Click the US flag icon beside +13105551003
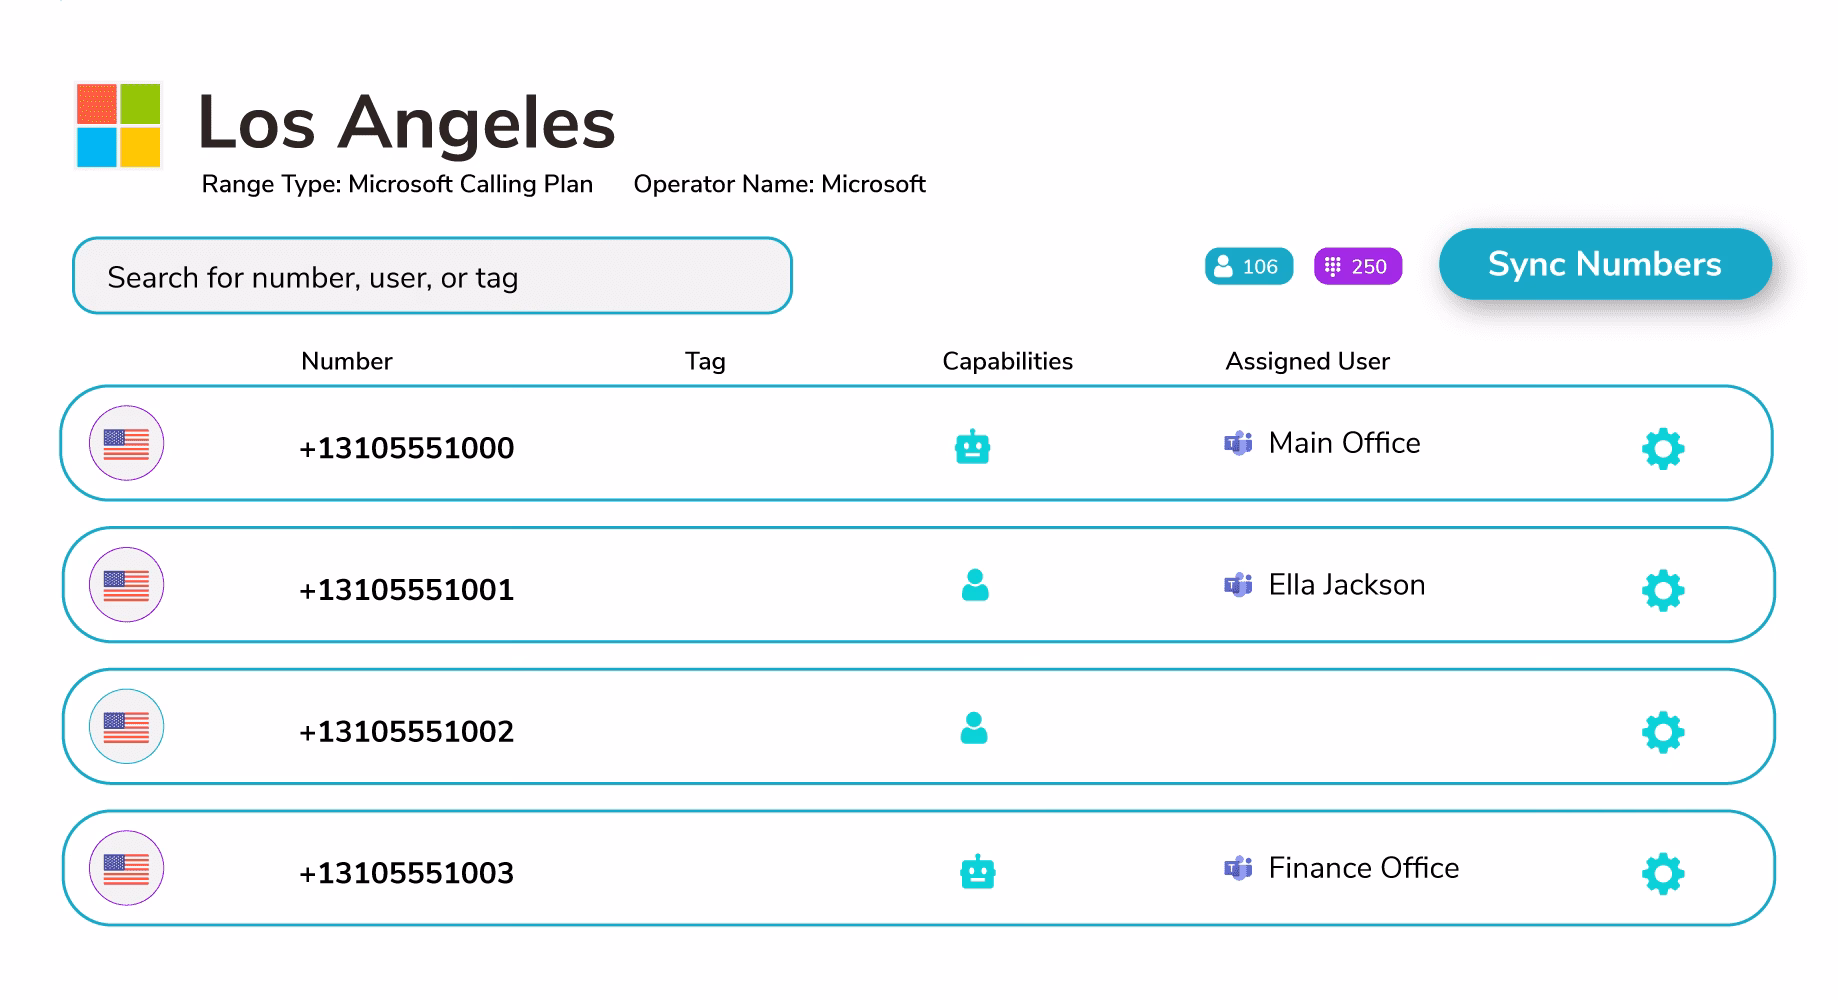The image size is (1838, 1000). point(125,869)
